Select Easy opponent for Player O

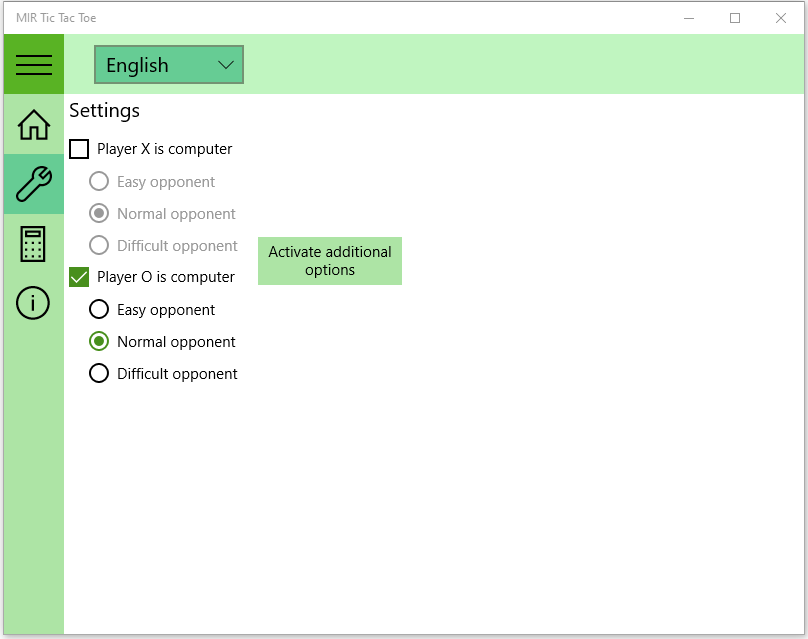98,309
